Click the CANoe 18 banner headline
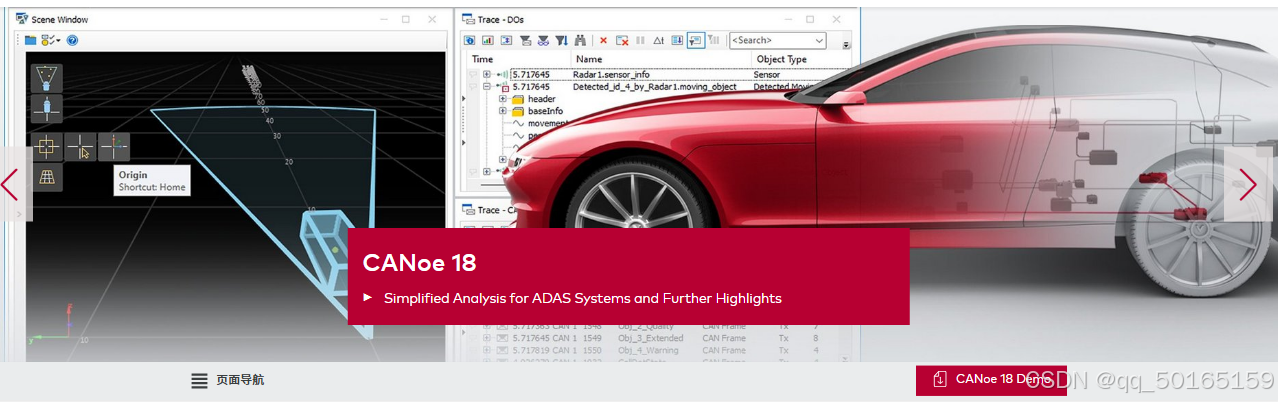Screen dimensions: 1278x402 [x=419, y=263]
